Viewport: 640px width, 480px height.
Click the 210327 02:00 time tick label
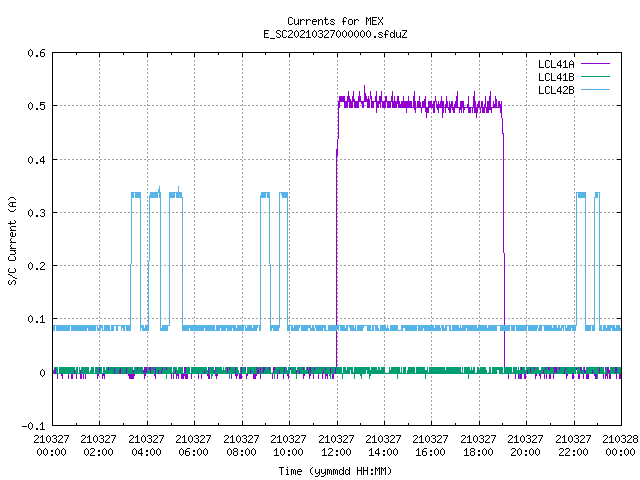pos(98,446)
